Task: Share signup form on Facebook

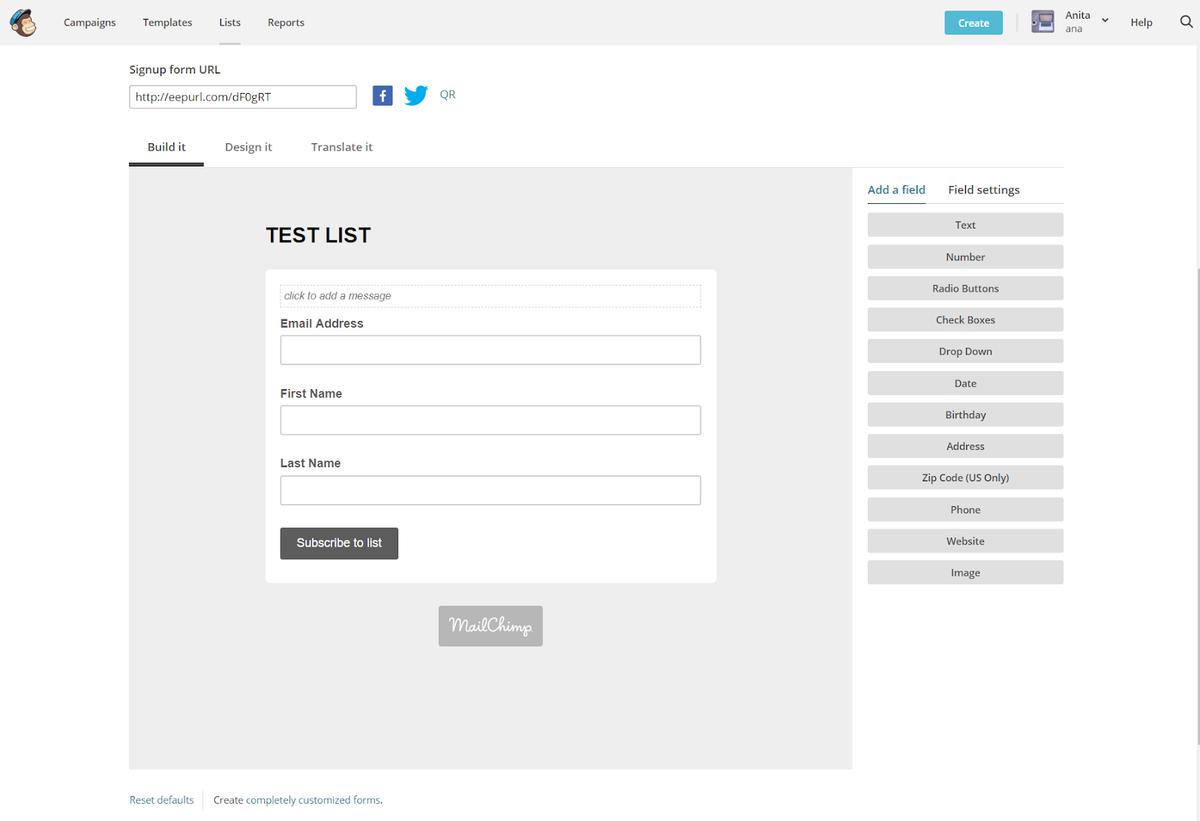Action: (x=382, y=95)
